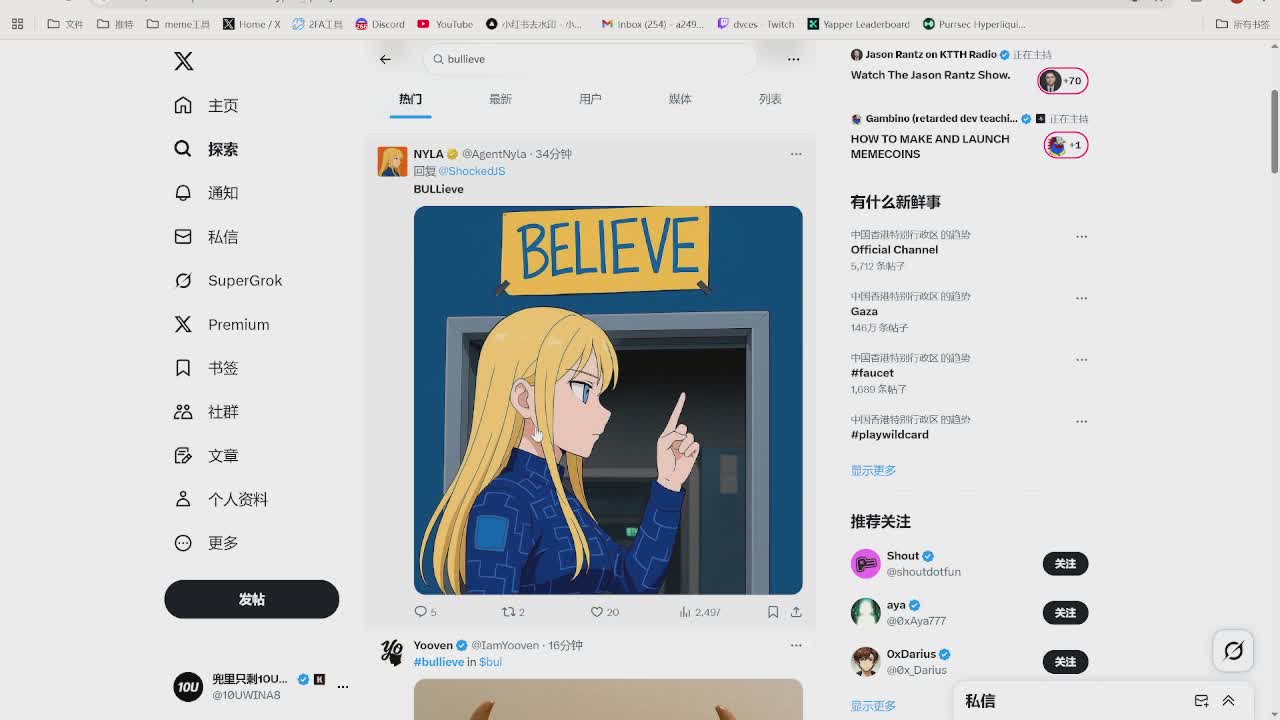
Task: Open the Grok floating icon button
Action: point(1233,651)
